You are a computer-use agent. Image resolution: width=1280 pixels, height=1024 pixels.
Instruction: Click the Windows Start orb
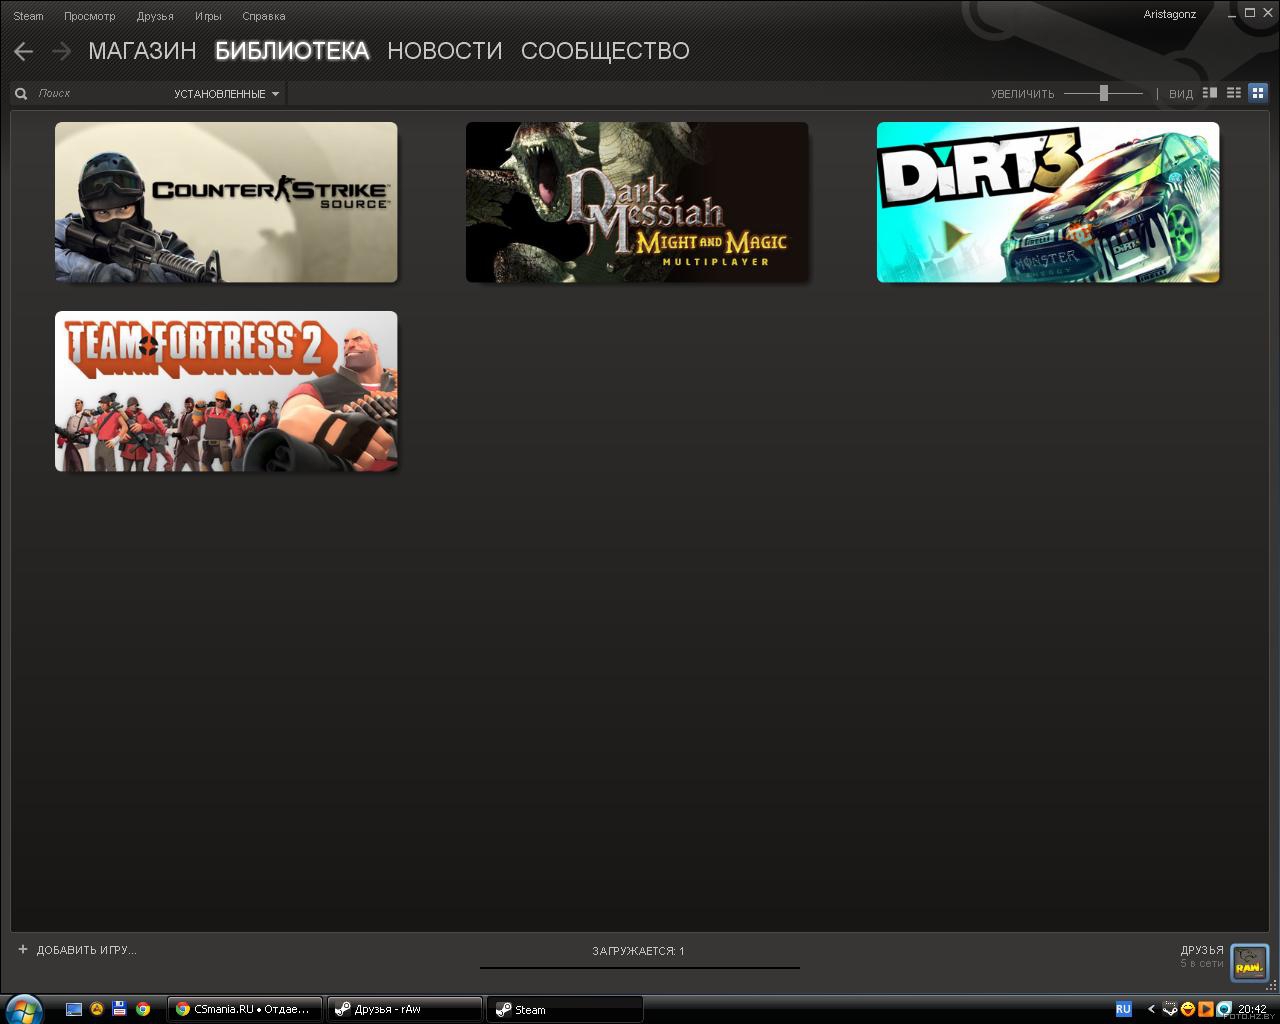22,1009
